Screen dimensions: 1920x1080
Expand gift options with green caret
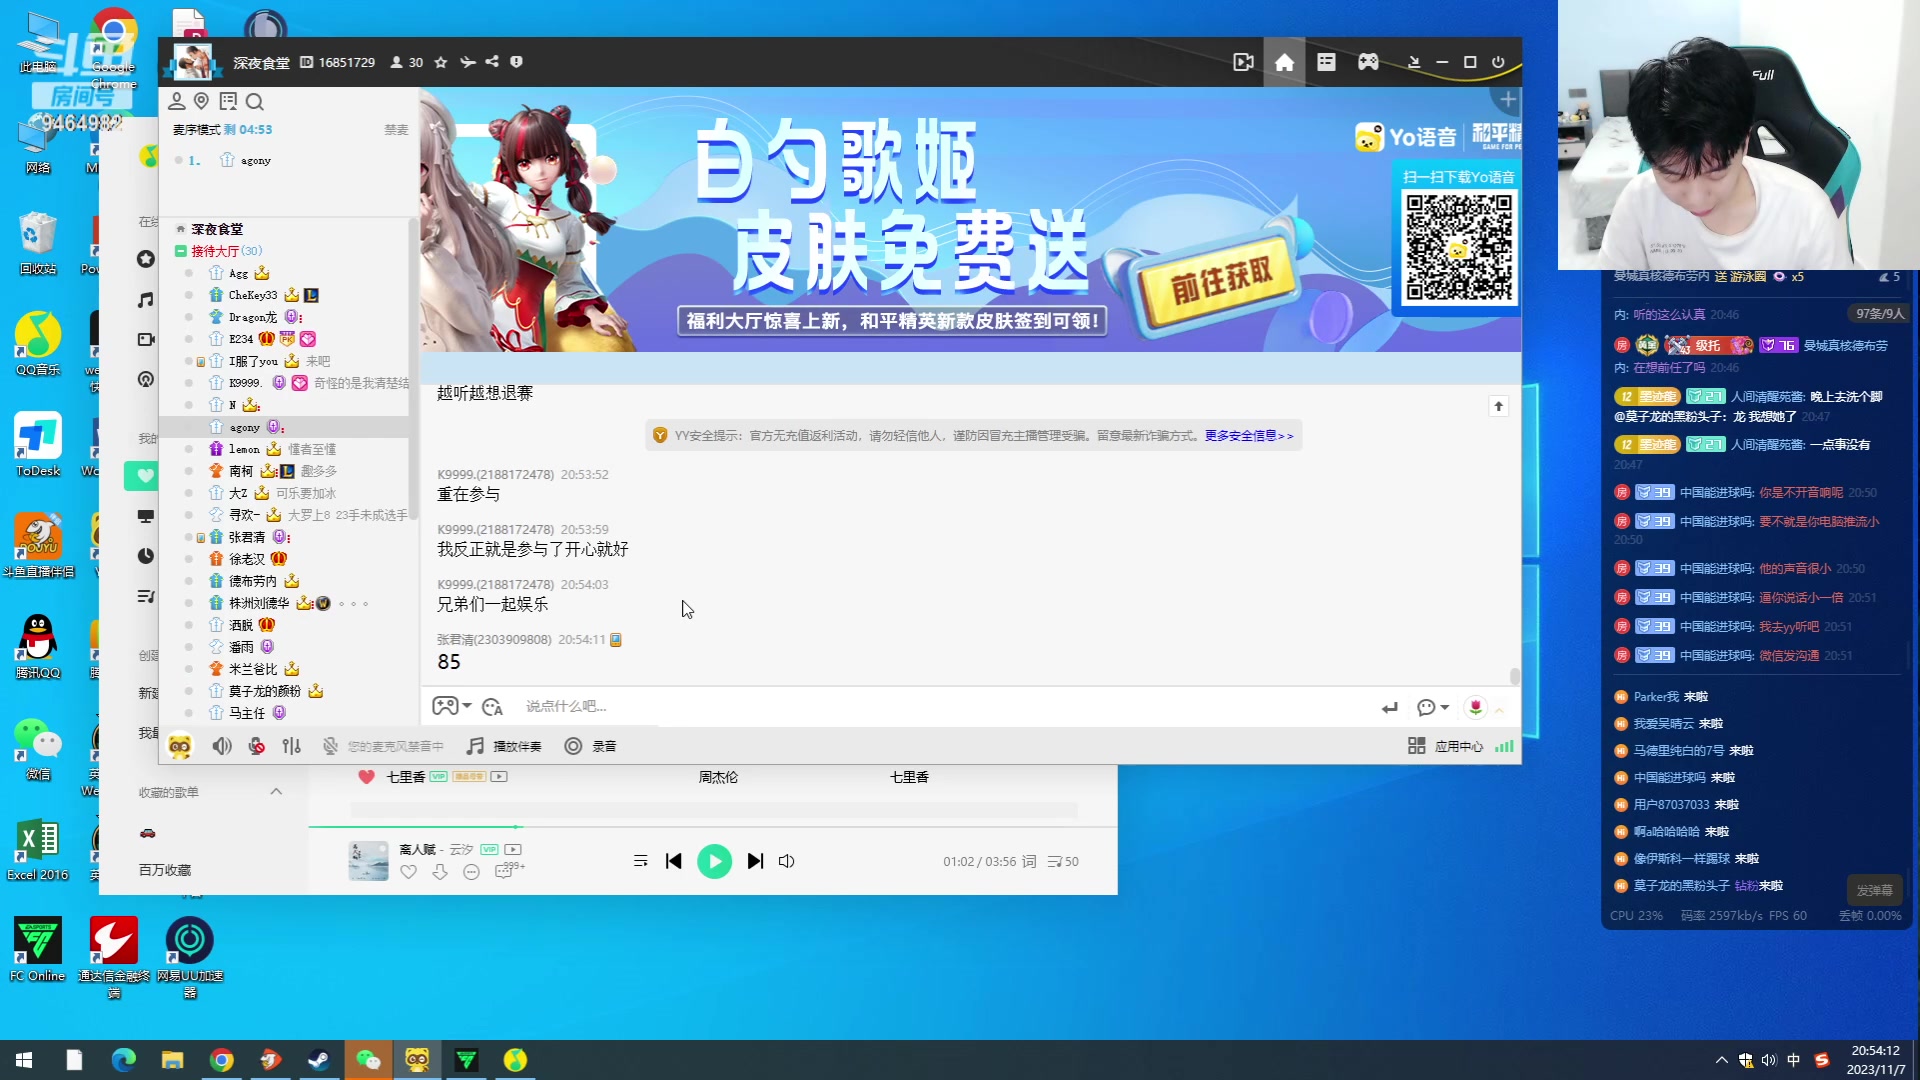[x=1499, y=709]
